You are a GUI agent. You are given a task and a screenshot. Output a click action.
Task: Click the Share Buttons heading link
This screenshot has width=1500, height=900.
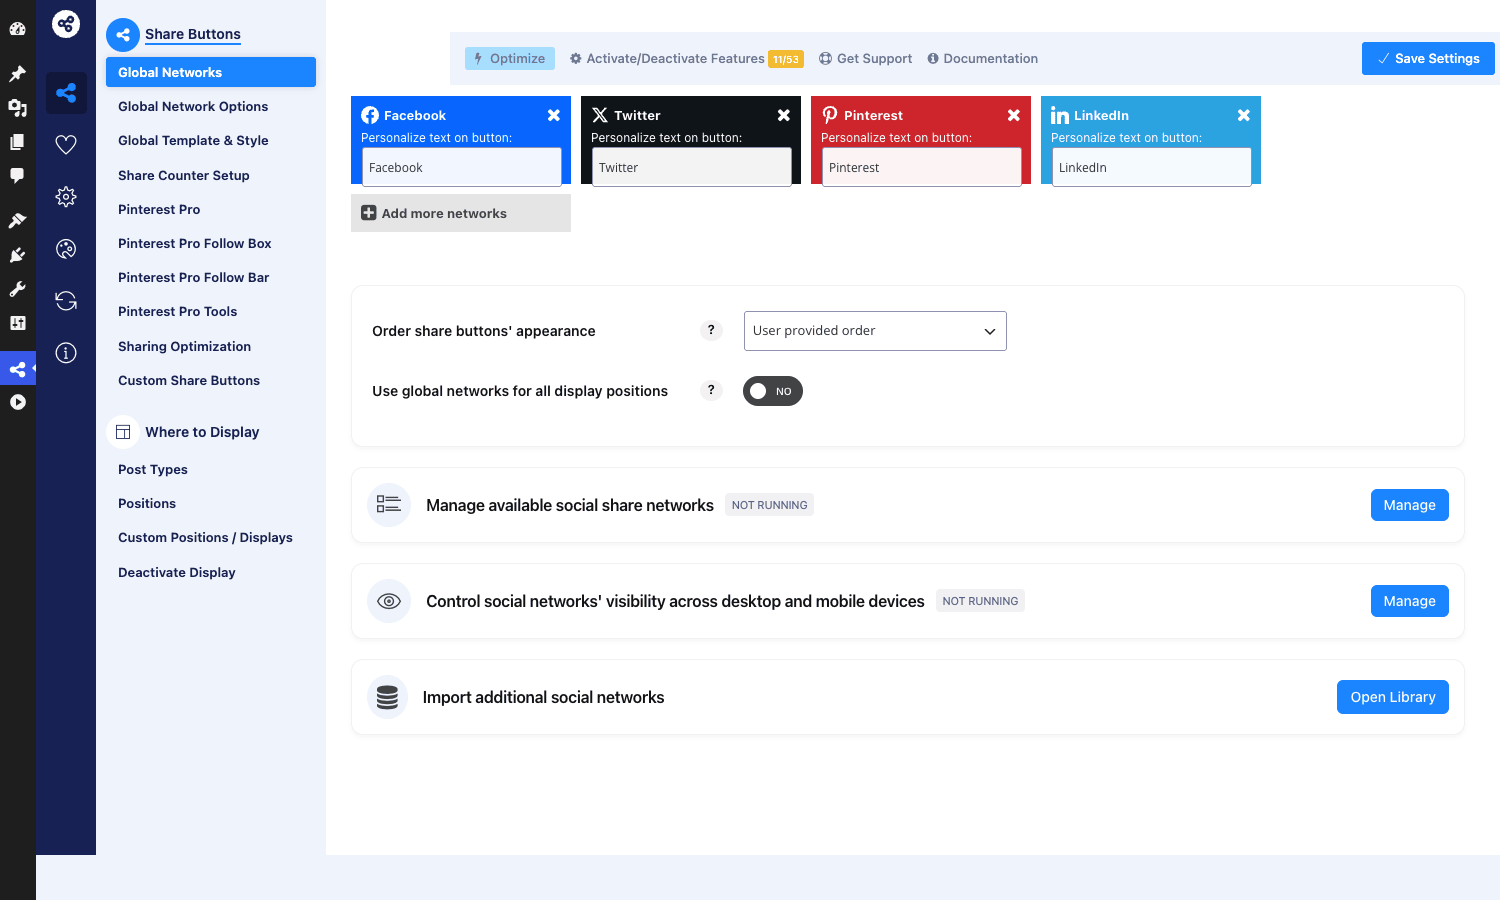tap(193, 34)
